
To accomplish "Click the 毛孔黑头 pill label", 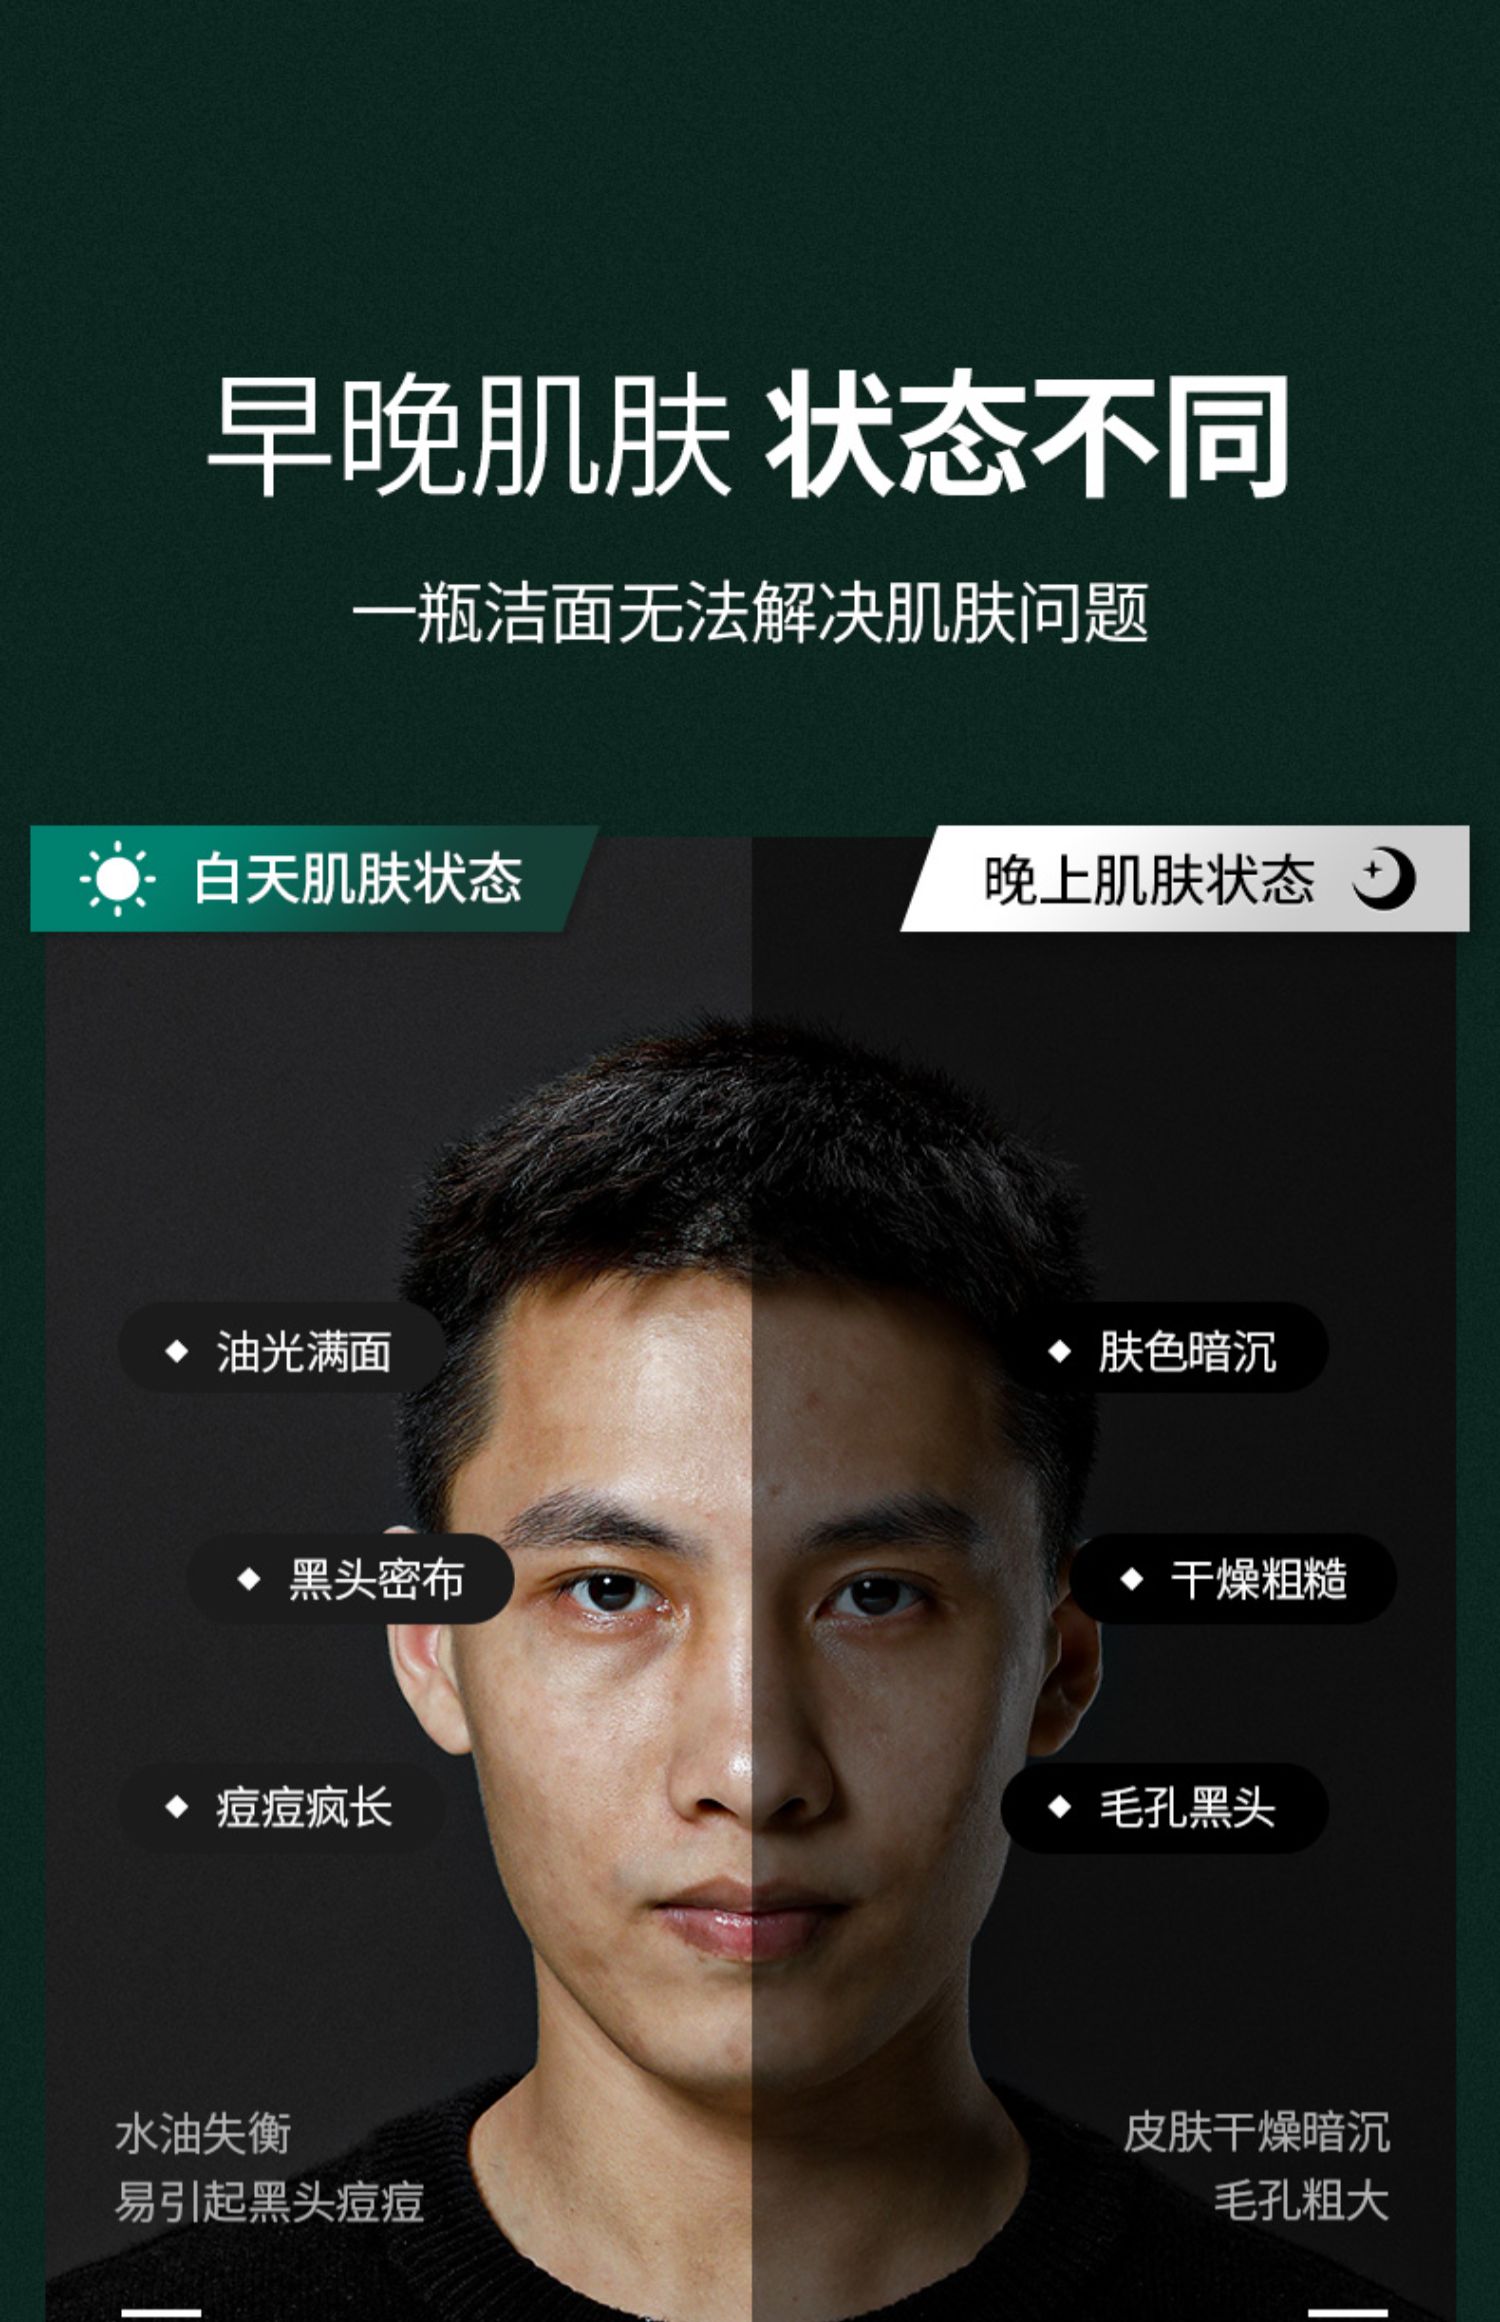I will point(1187,1807).
